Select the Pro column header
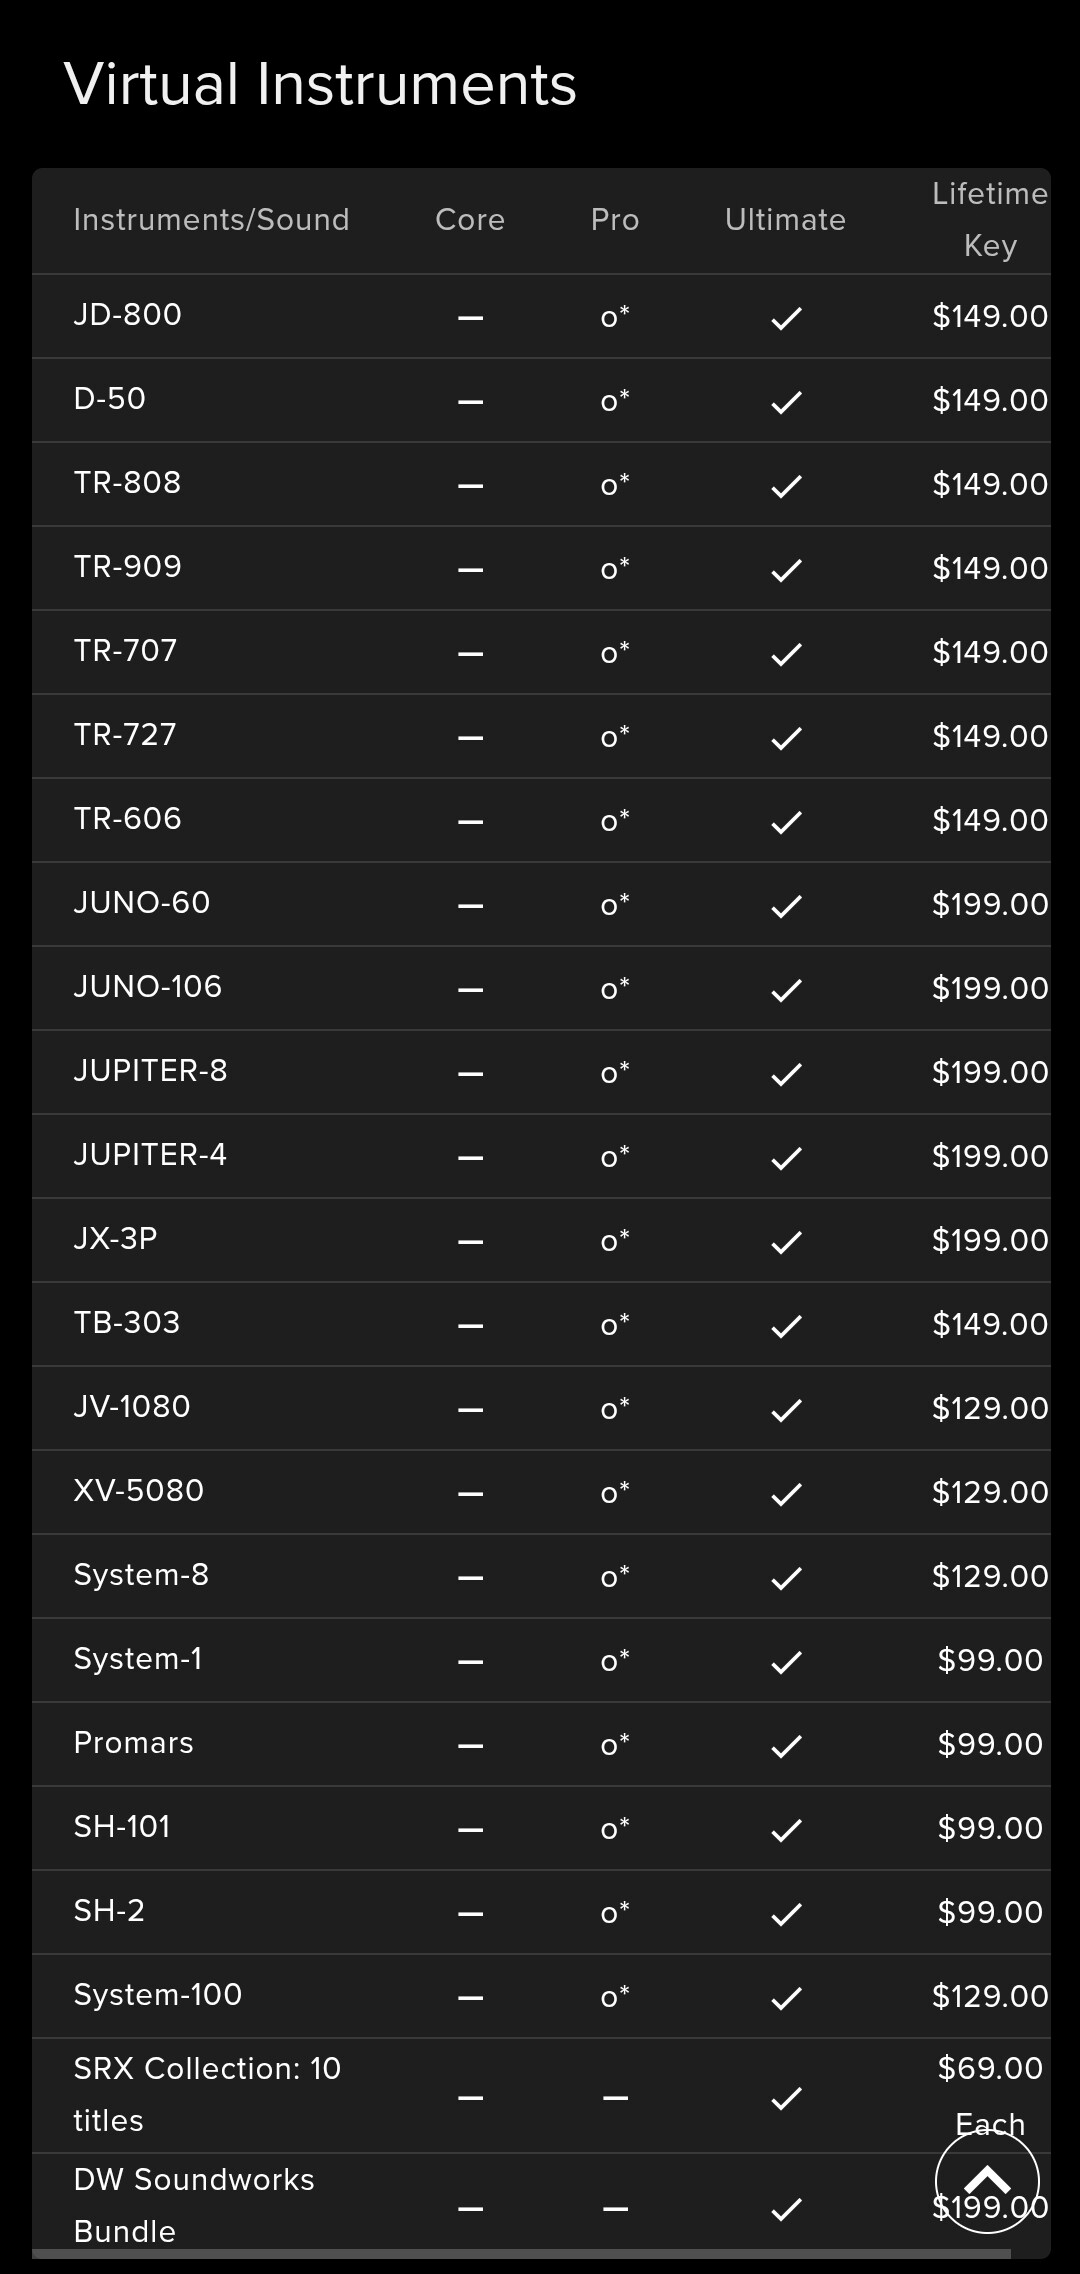The width and height of the screenshot is (1080, 2274). pos(615,220)
